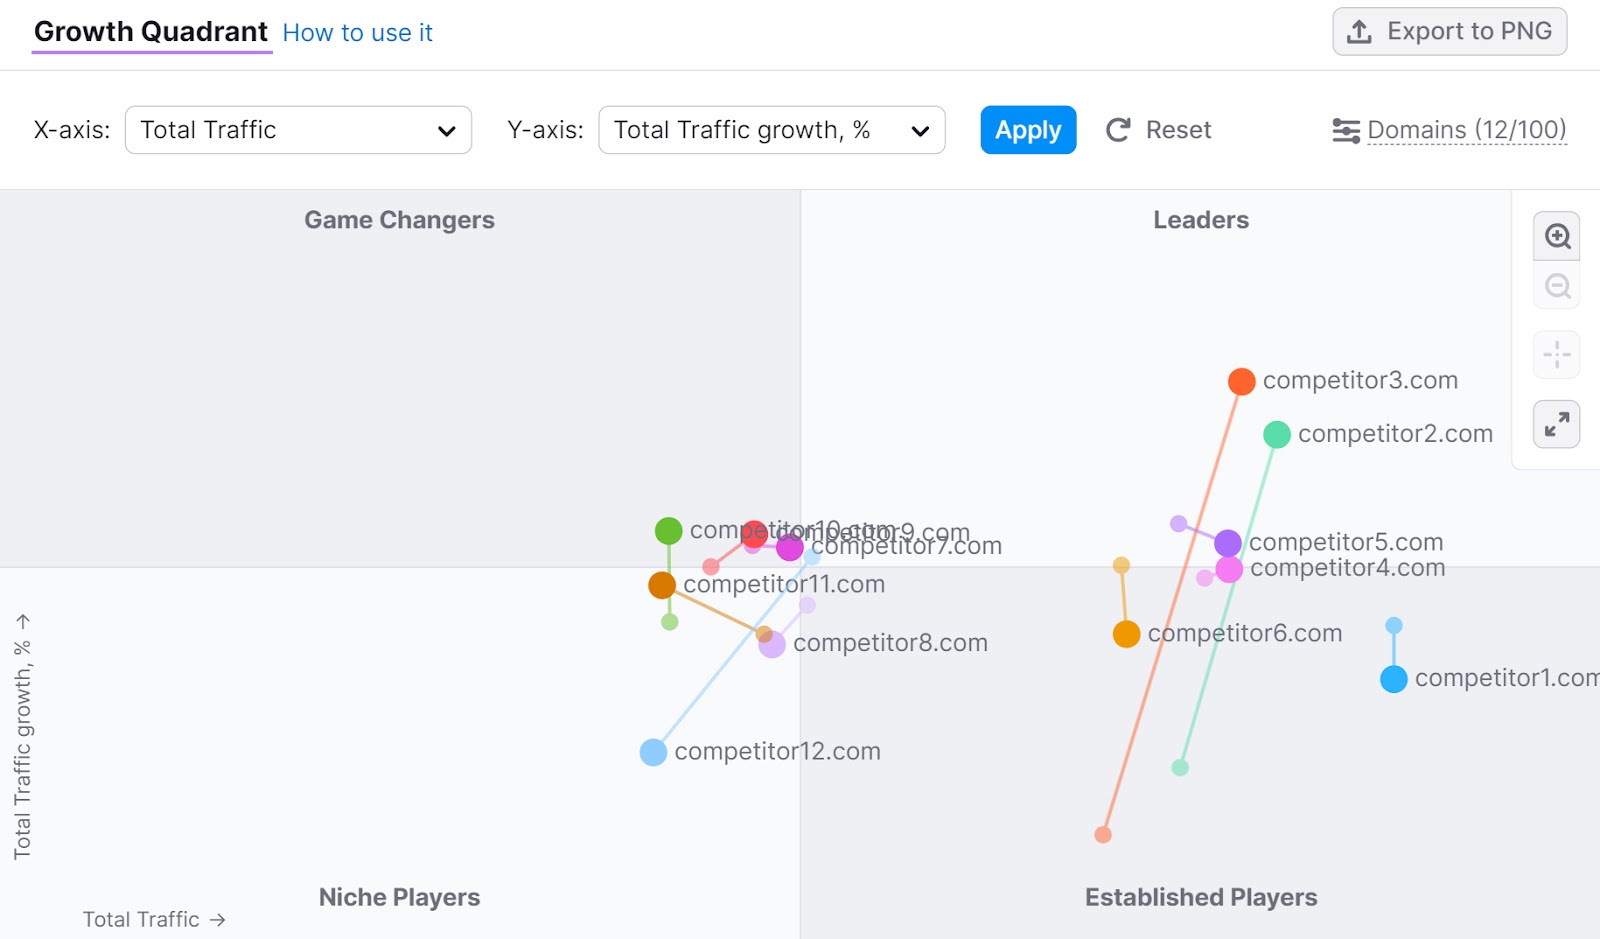The image size is (1600, 939).
Task: Select the competitor3.com bubble in Leaders quadrant
Action: tap(1241, 381)
